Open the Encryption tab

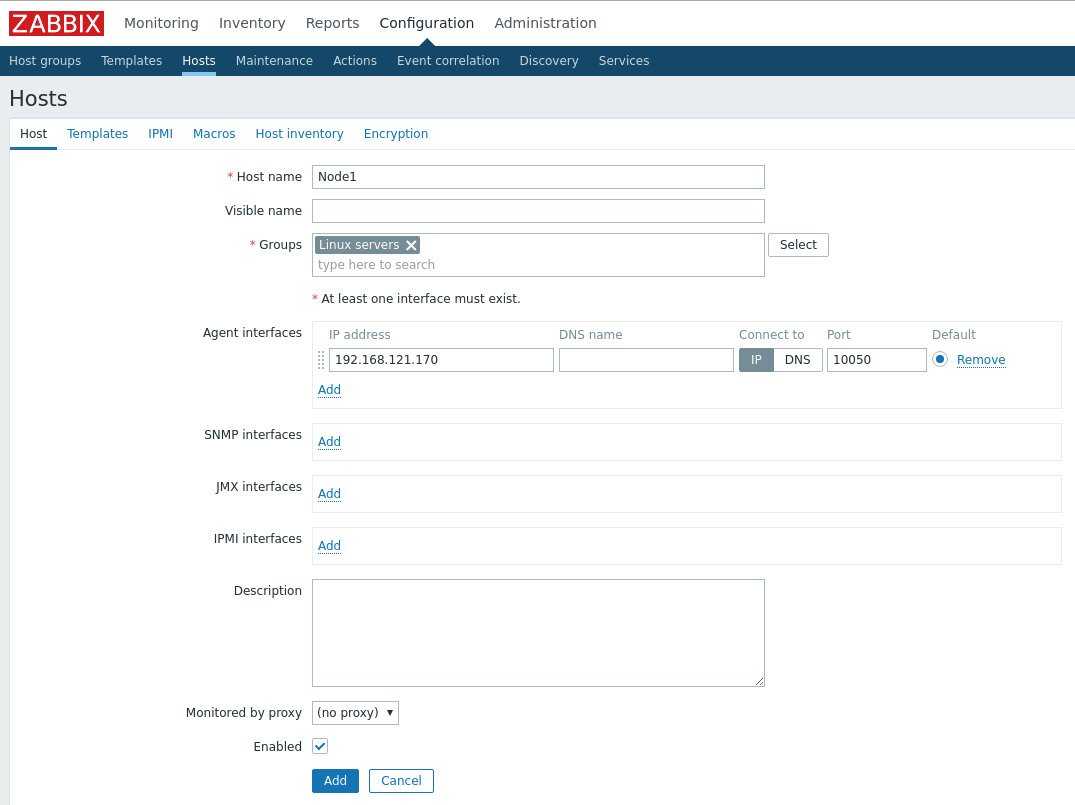point(395,134)
